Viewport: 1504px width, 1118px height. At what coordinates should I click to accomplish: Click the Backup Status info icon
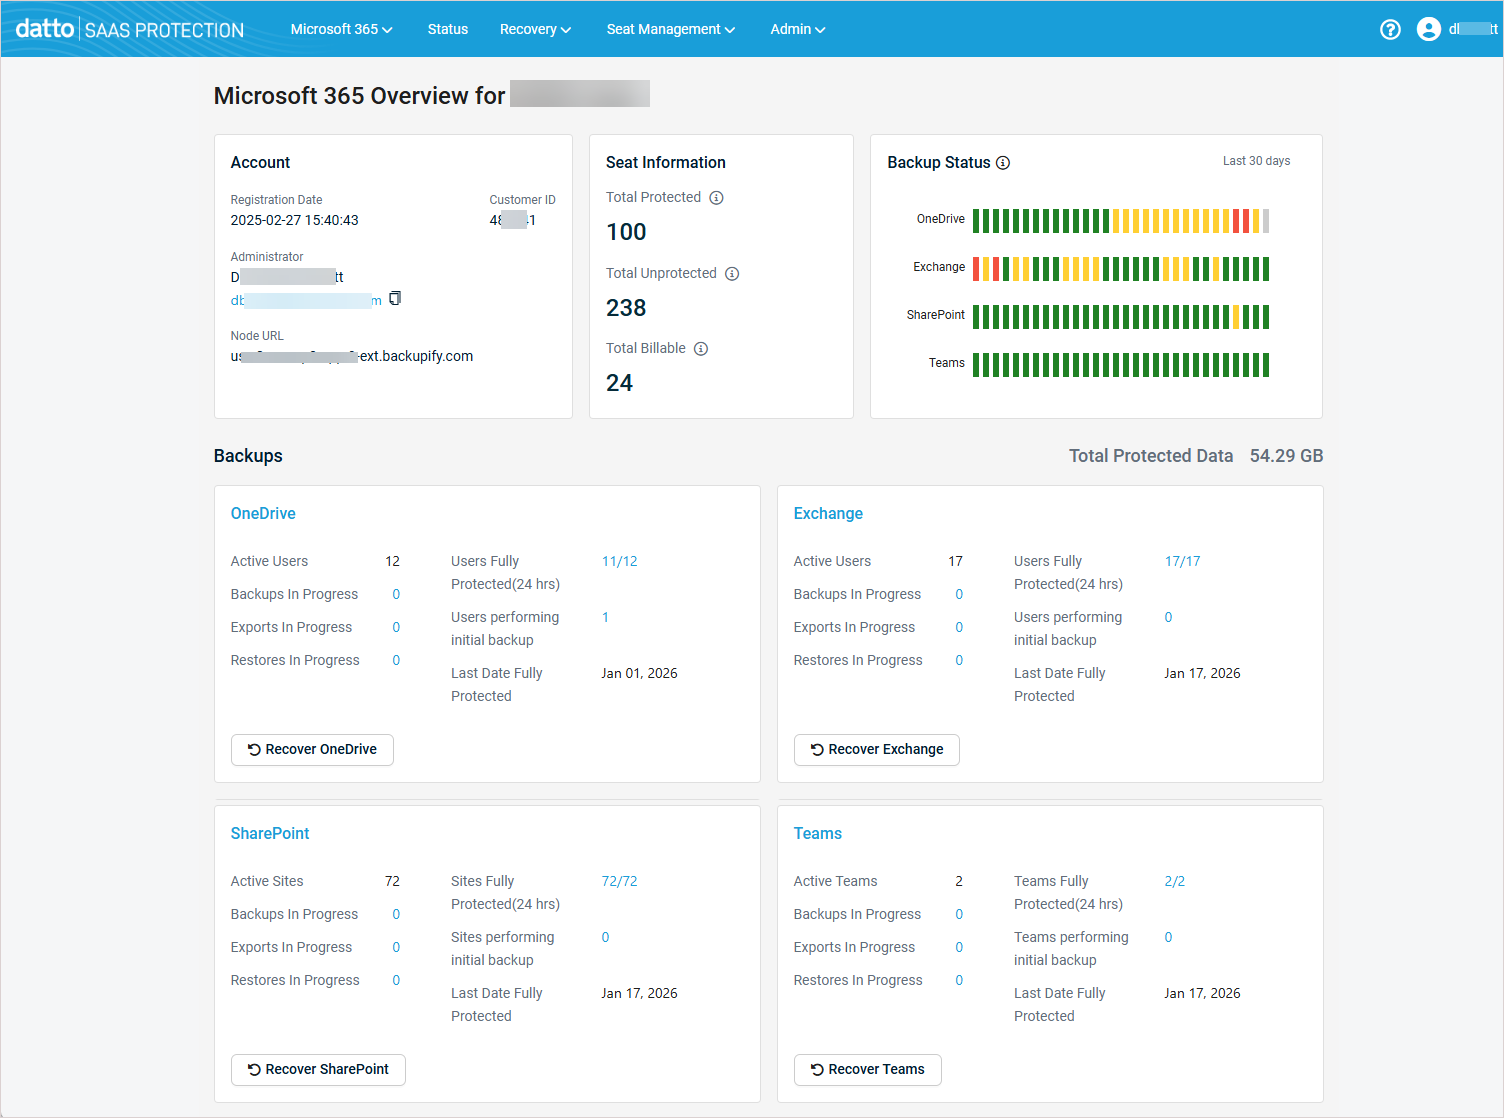(x=1003, y=163)
